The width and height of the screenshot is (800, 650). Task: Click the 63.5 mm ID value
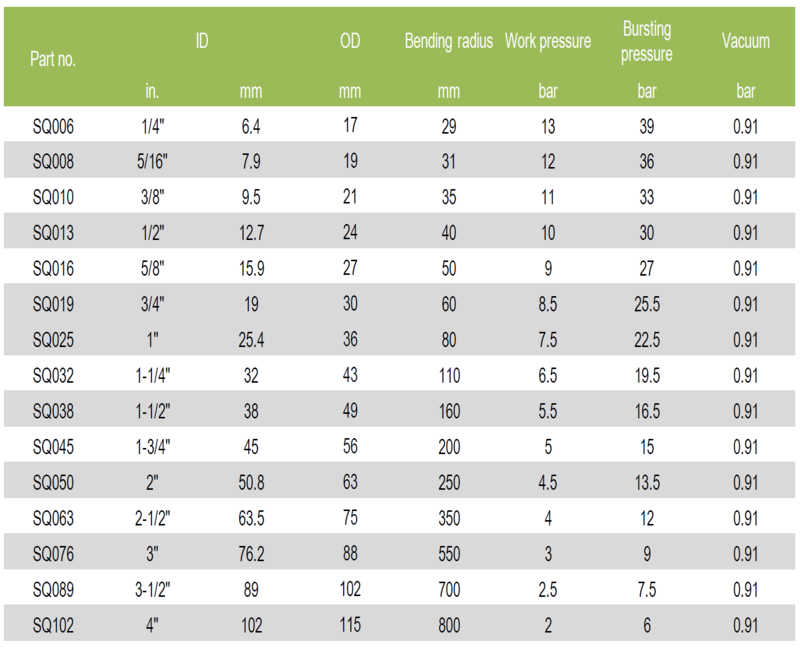(250, 518)
